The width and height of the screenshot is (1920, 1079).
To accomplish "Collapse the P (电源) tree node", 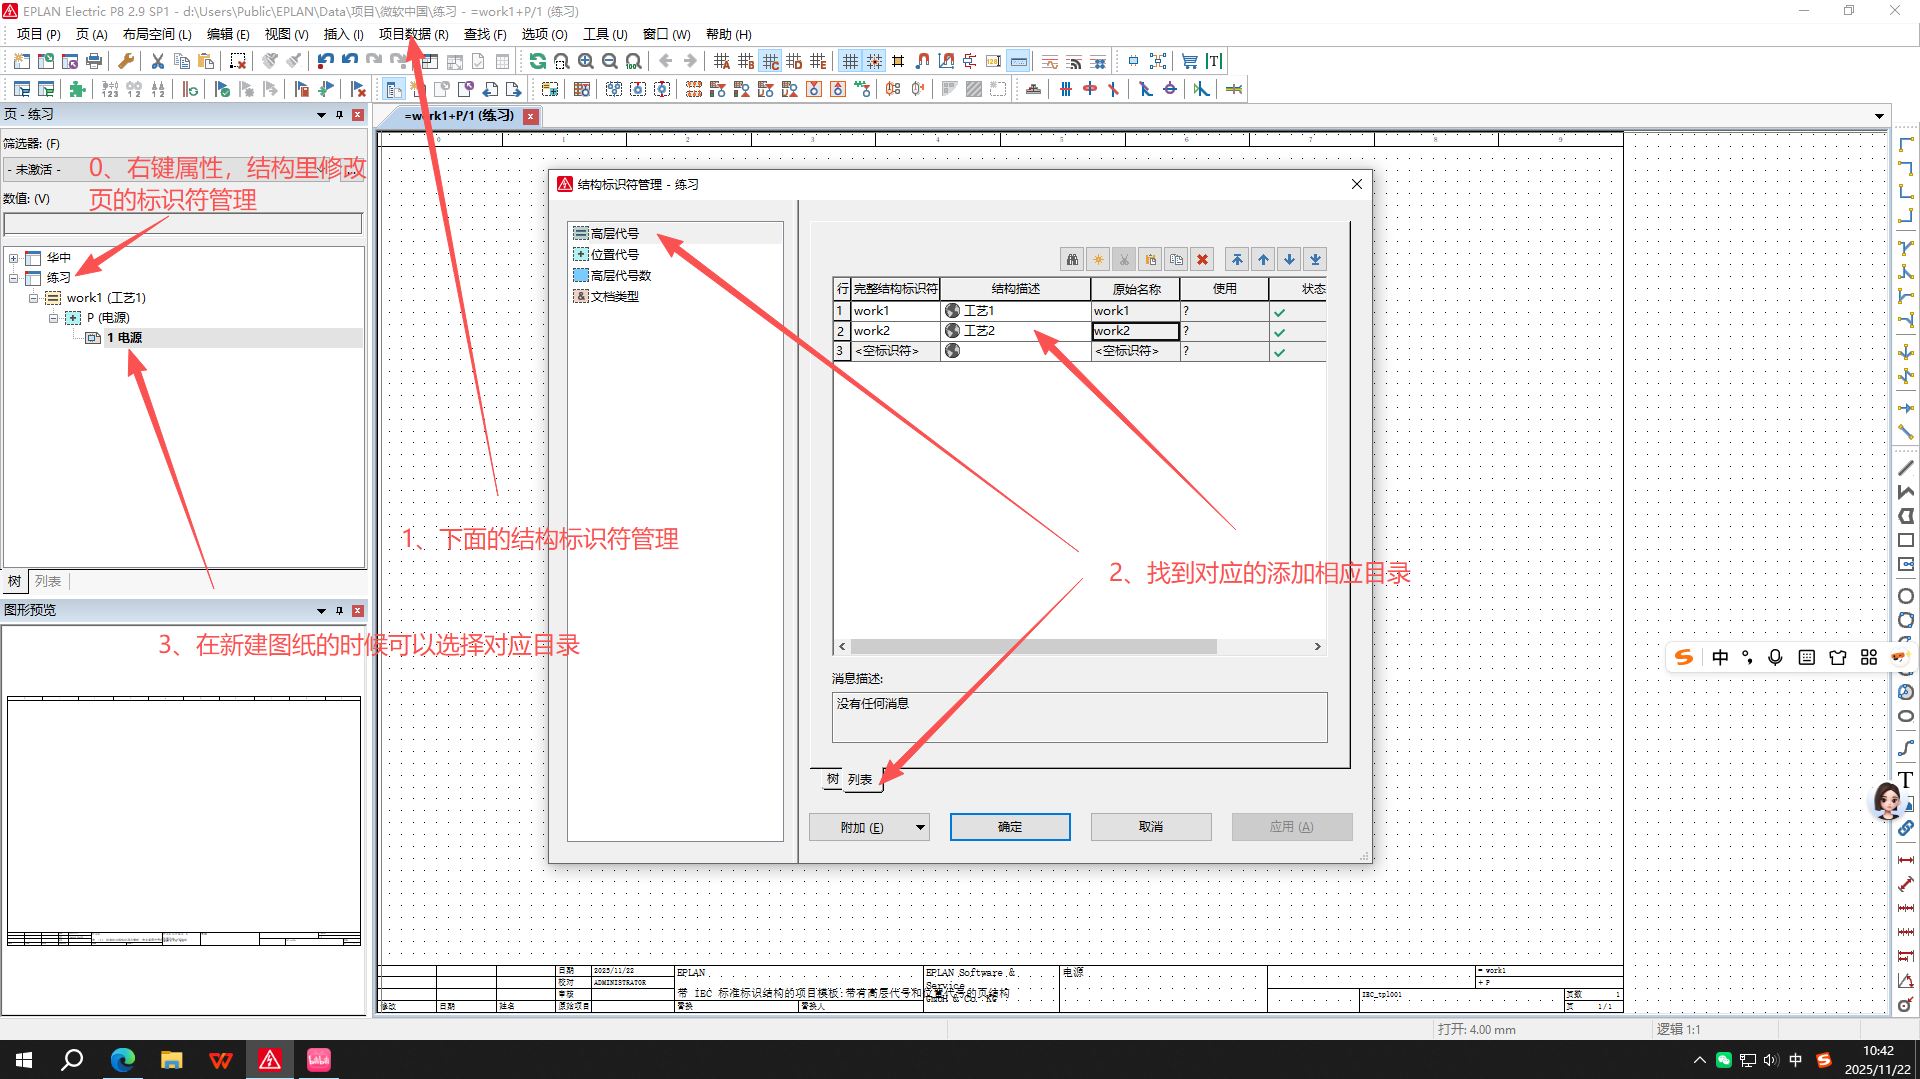I will pos(54,318).
